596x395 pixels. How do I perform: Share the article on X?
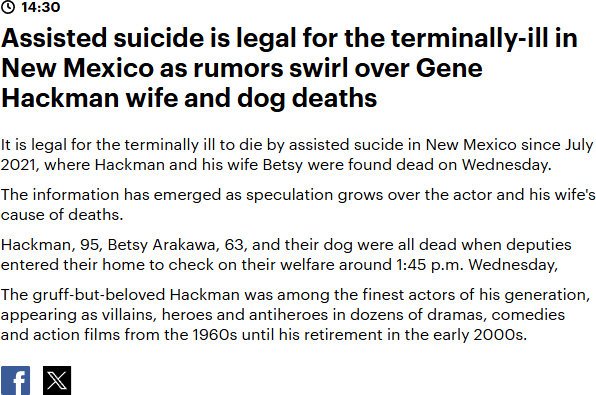point(57,381)
